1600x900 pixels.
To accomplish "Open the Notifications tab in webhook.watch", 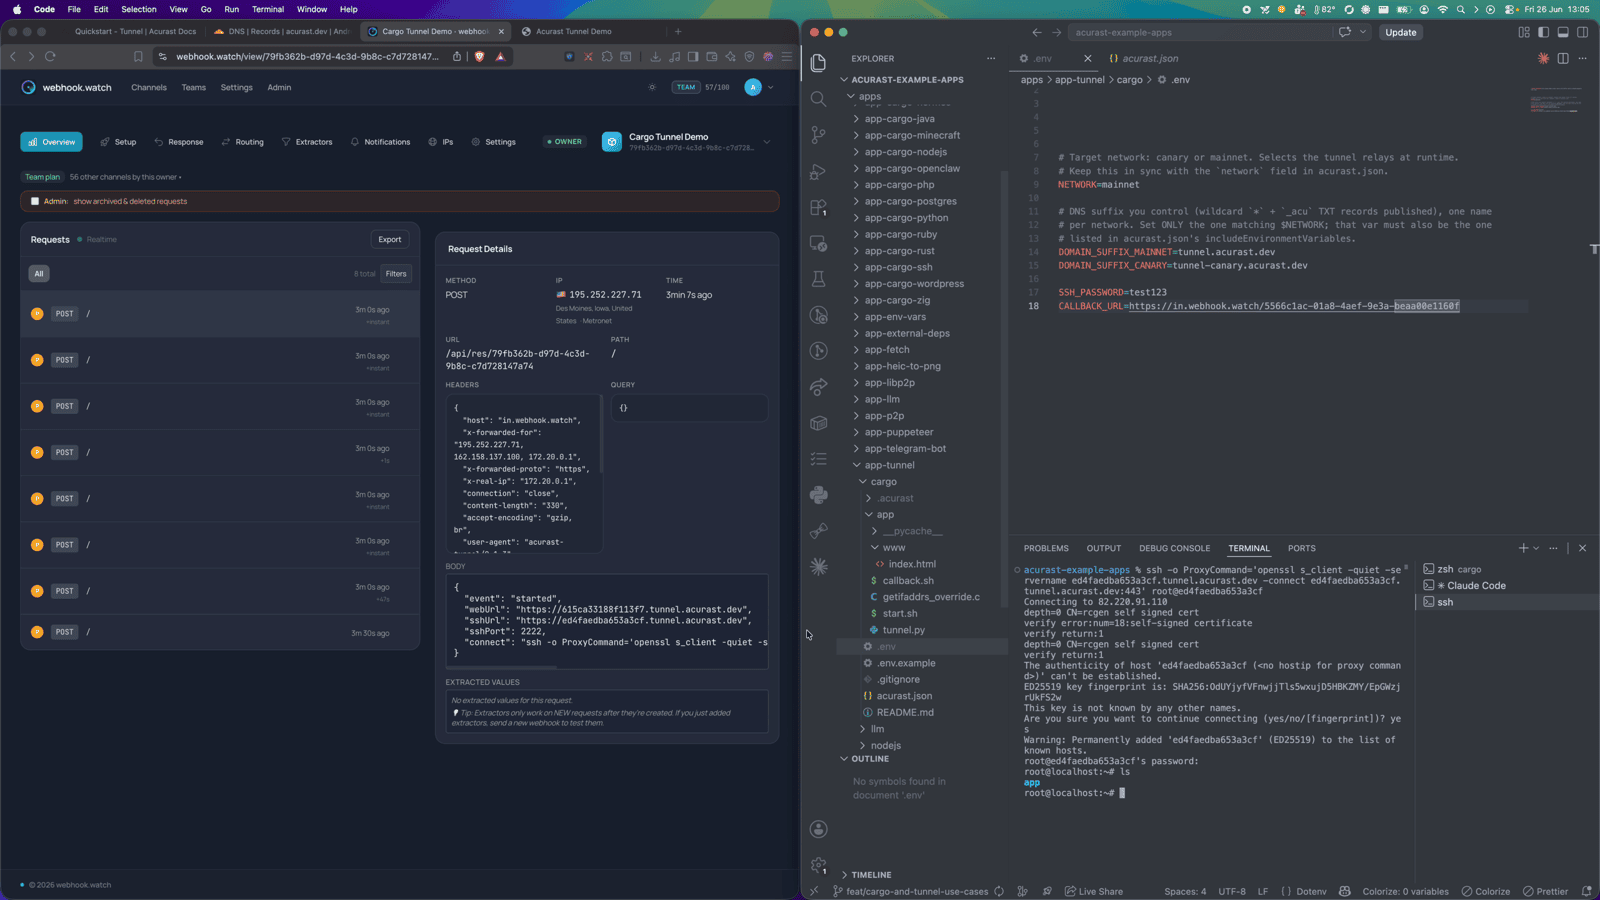I will (x=380, y=142).
